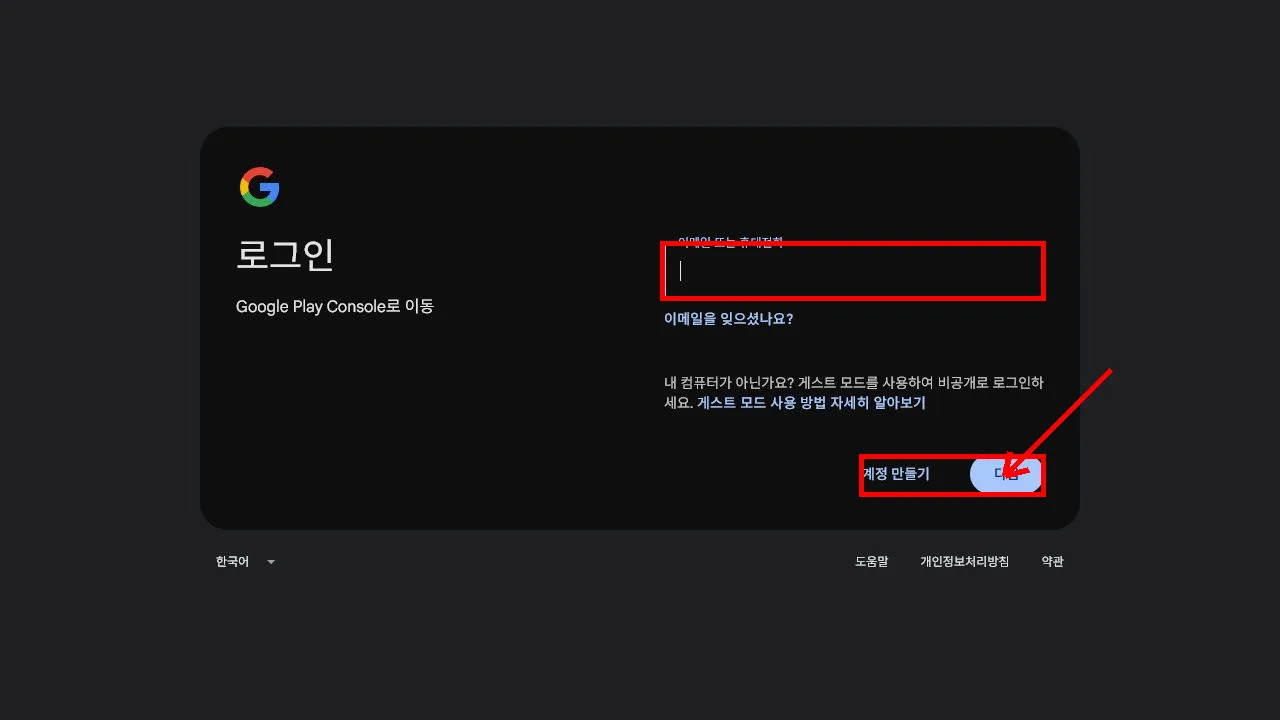Click the '계정 만들기' button
The width and height of the screenshot is (1280, 720).
[896, 474]
